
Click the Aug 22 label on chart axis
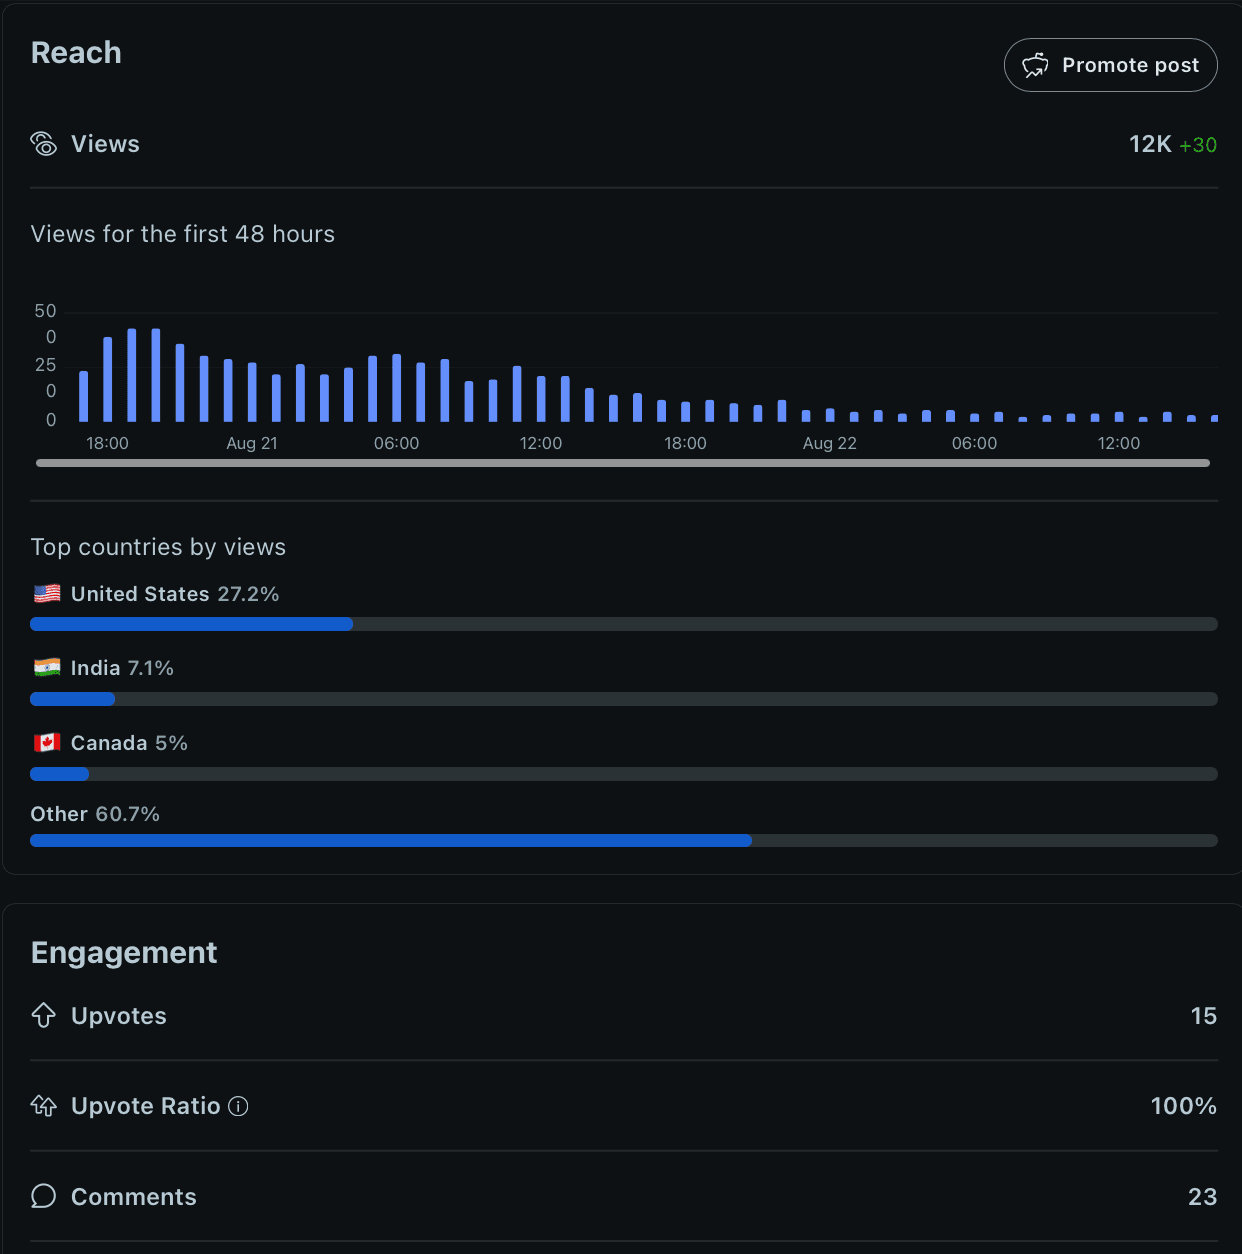point(829,443)
